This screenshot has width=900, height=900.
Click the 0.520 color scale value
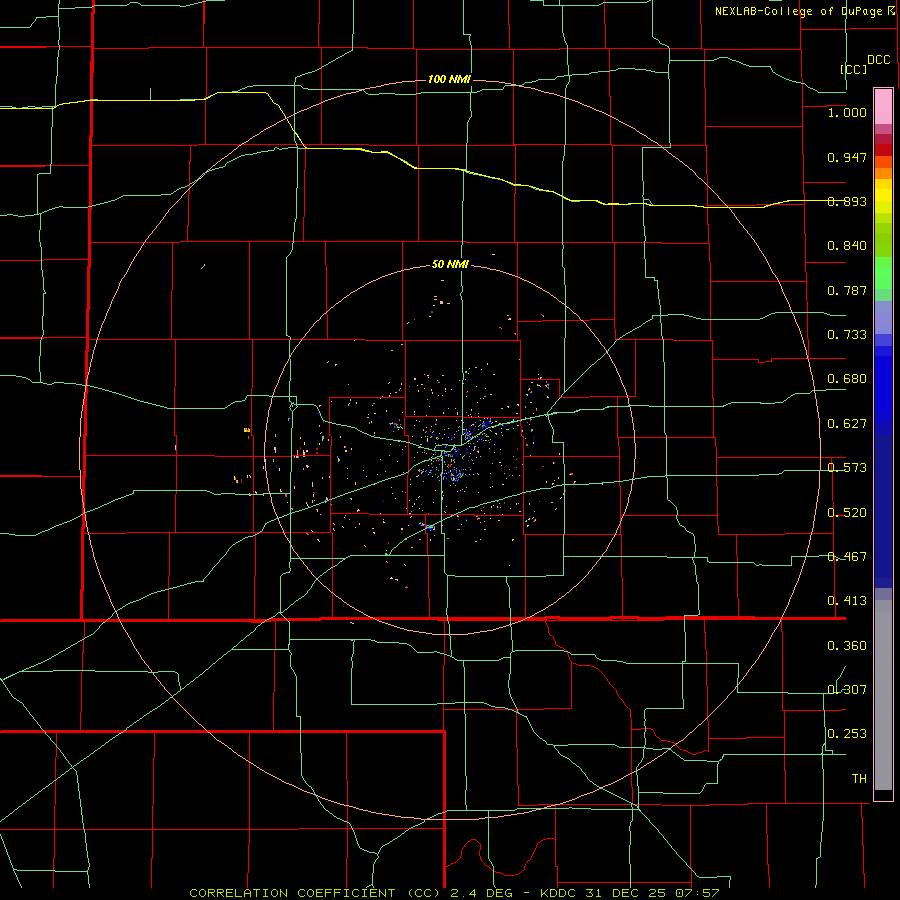click(847, 513)
